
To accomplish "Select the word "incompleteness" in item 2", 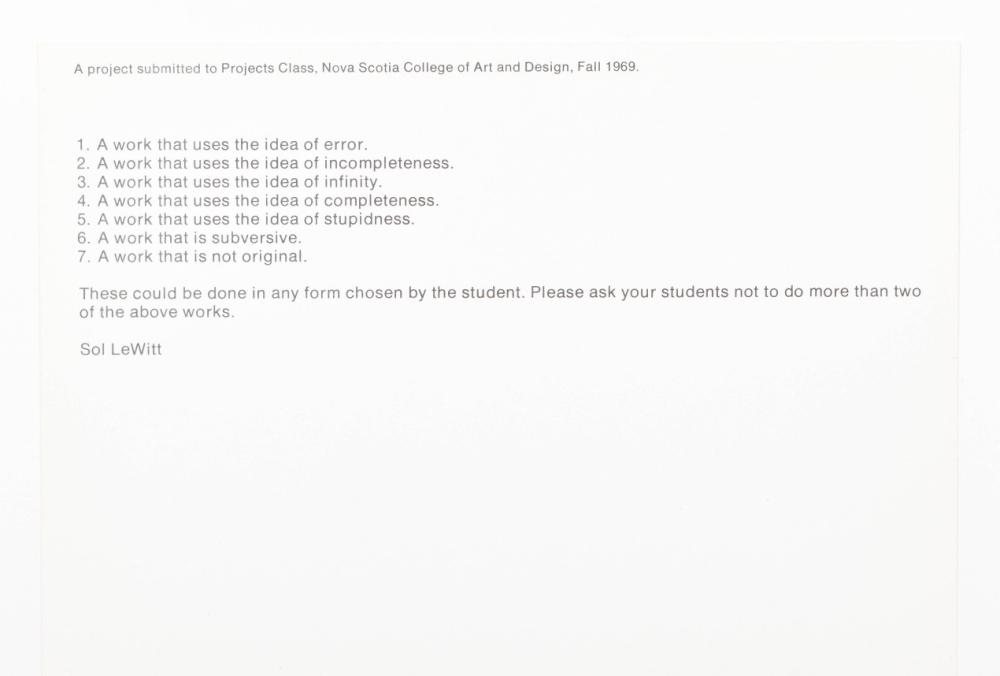I will coord(388,163).
